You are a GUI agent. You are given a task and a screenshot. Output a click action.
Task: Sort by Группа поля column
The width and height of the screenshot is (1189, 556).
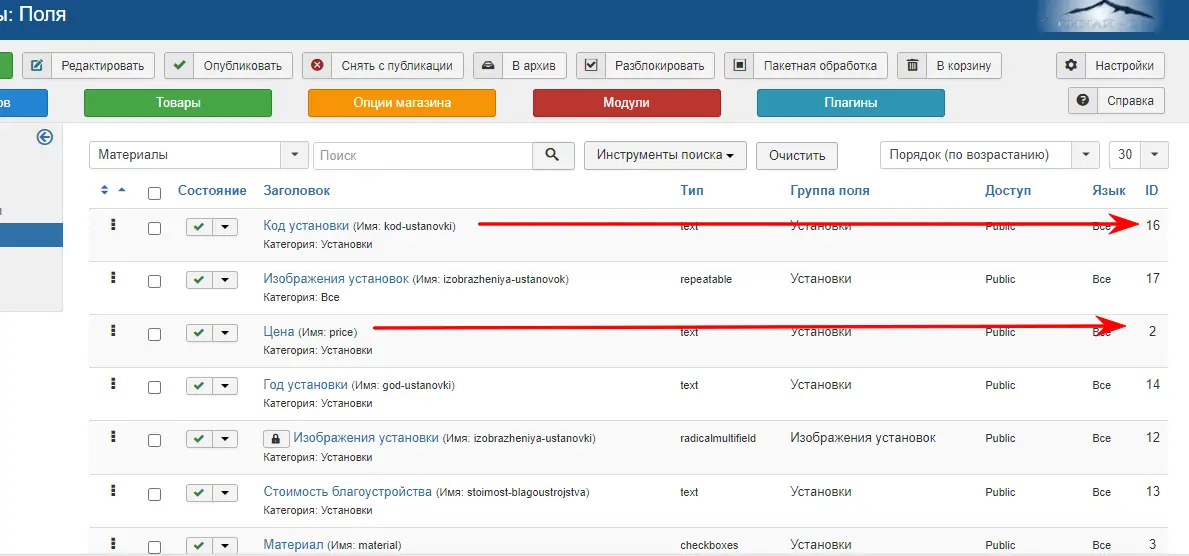pos(830,190)
